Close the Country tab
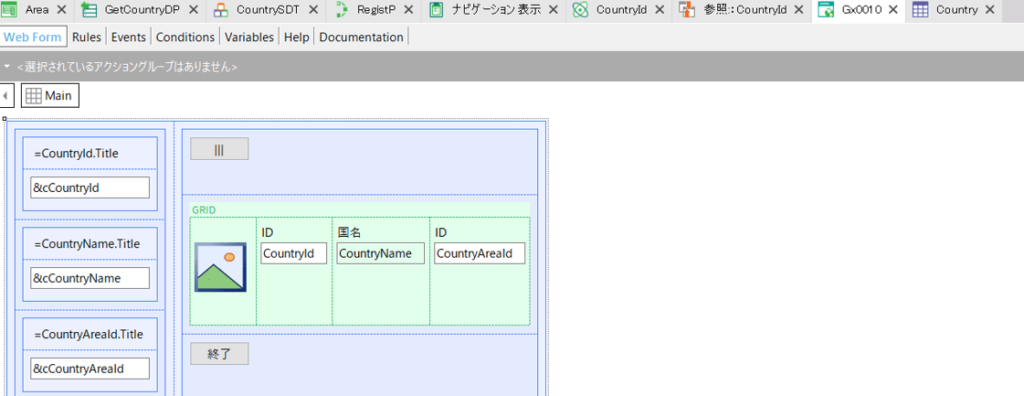Viewport: 1024px width, 396px height. coord(990,10)
